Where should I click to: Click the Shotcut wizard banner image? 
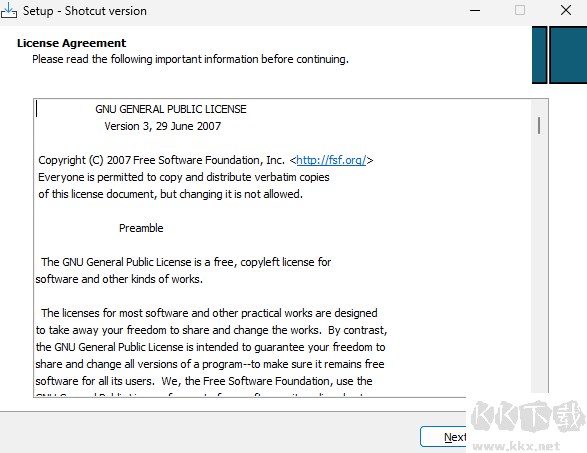tap(559, 55)
